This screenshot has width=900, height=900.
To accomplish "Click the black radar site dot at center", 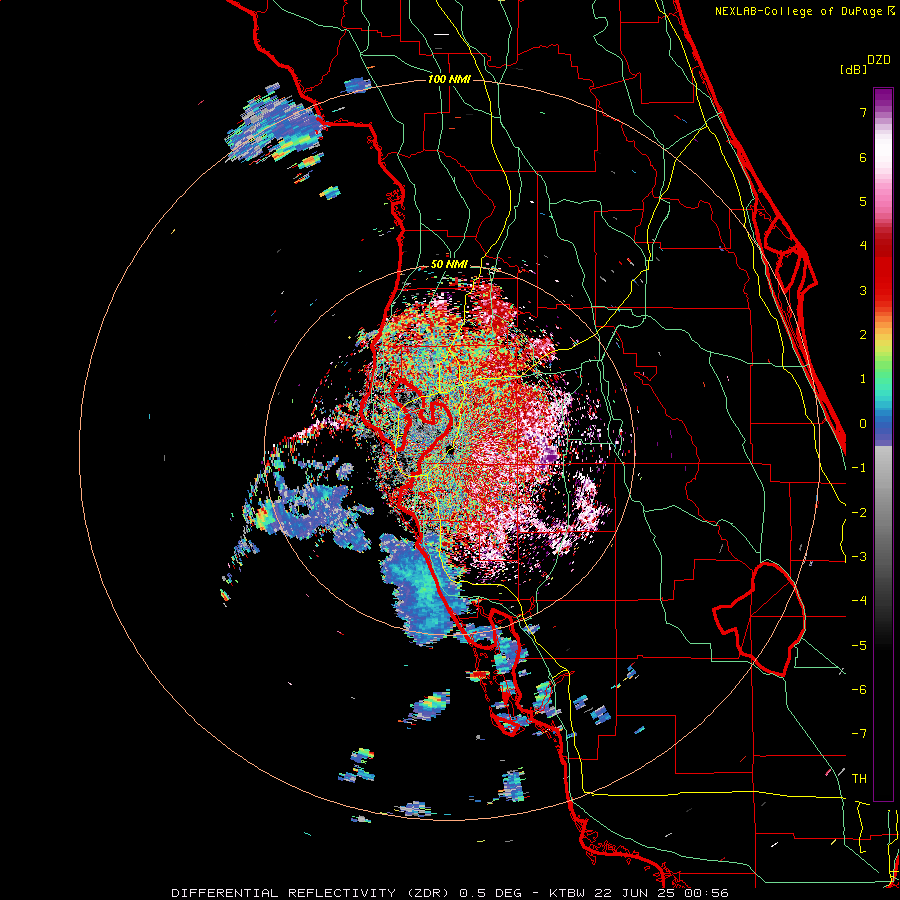I will click(x=451, y=450).
